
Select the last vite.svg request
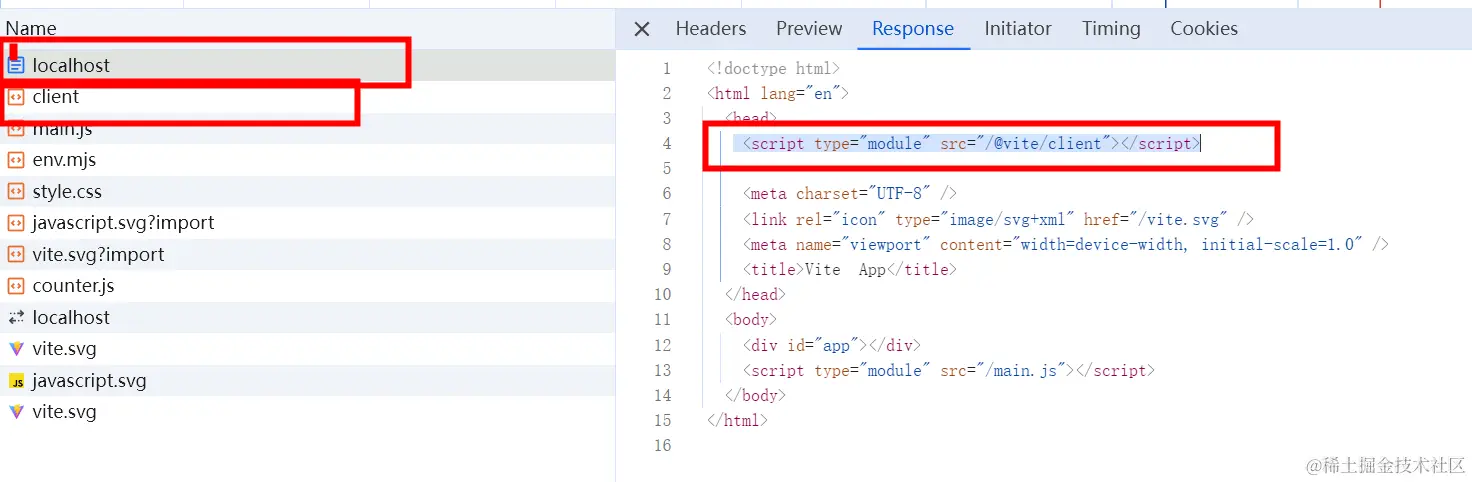pos(307,412)
